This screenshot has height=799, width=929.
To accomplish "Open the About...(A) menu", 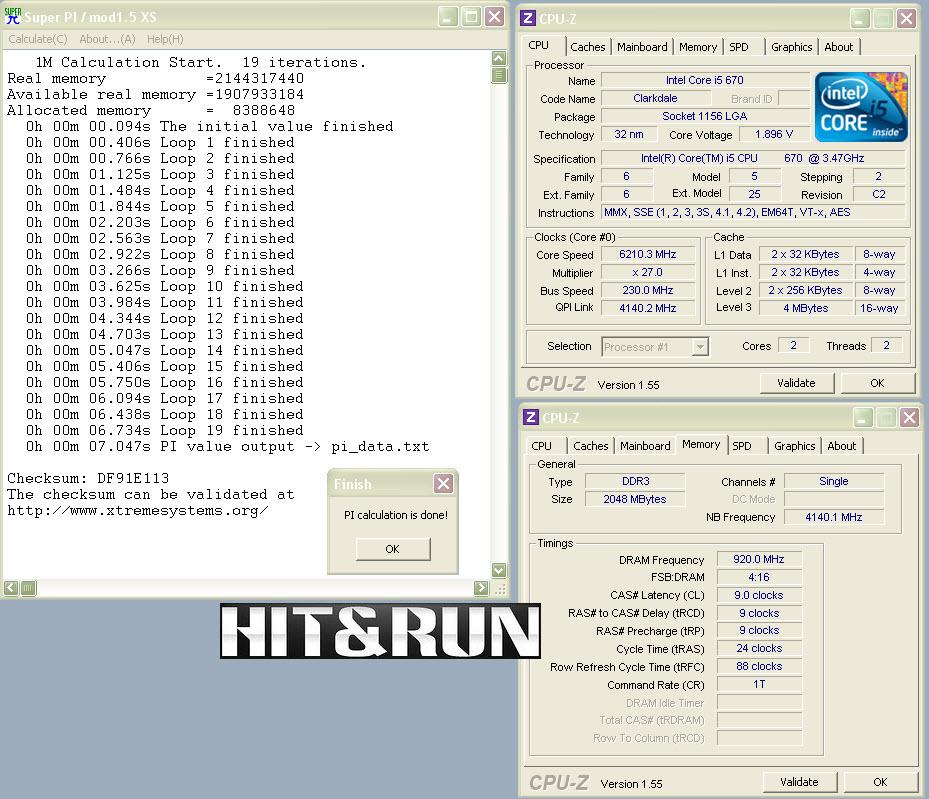I will tap(107, 39).
